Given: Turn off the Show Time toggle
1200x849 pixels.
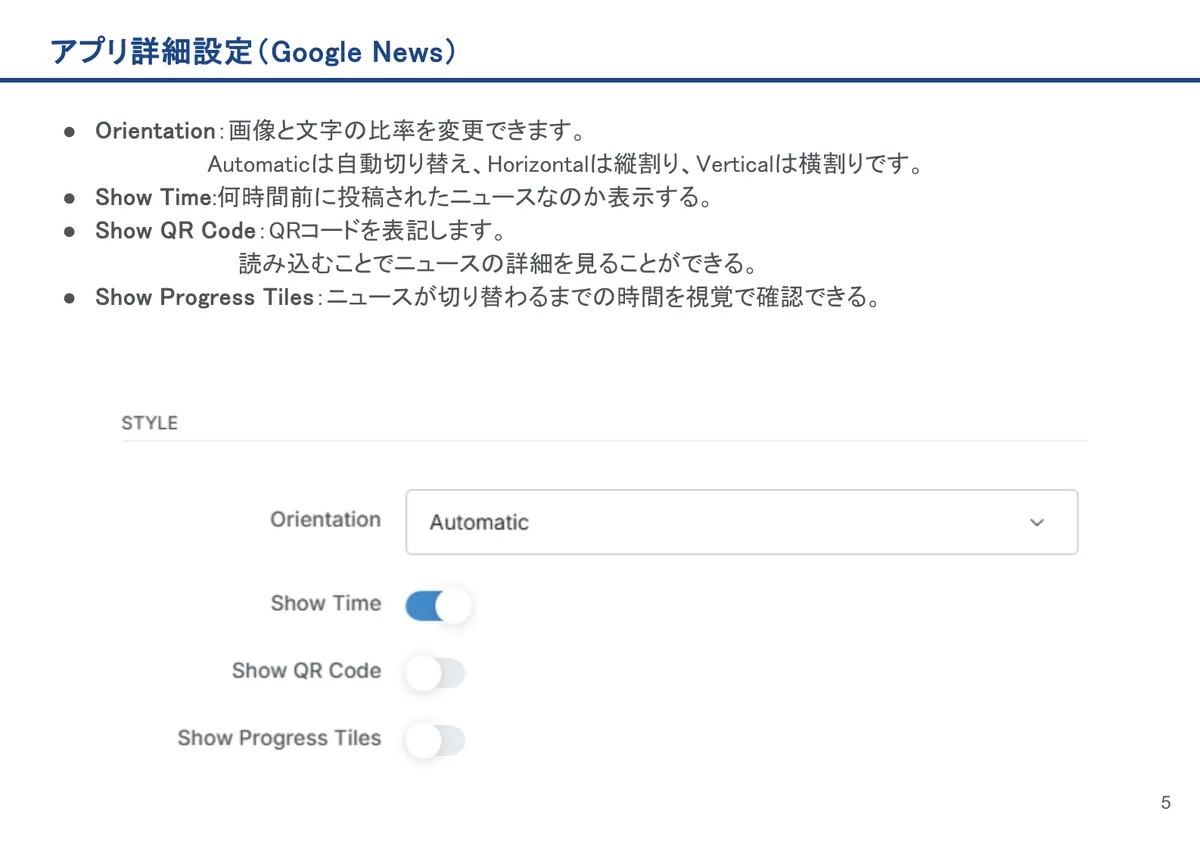Looking at the screenshot, I should (x=437, y=605).
